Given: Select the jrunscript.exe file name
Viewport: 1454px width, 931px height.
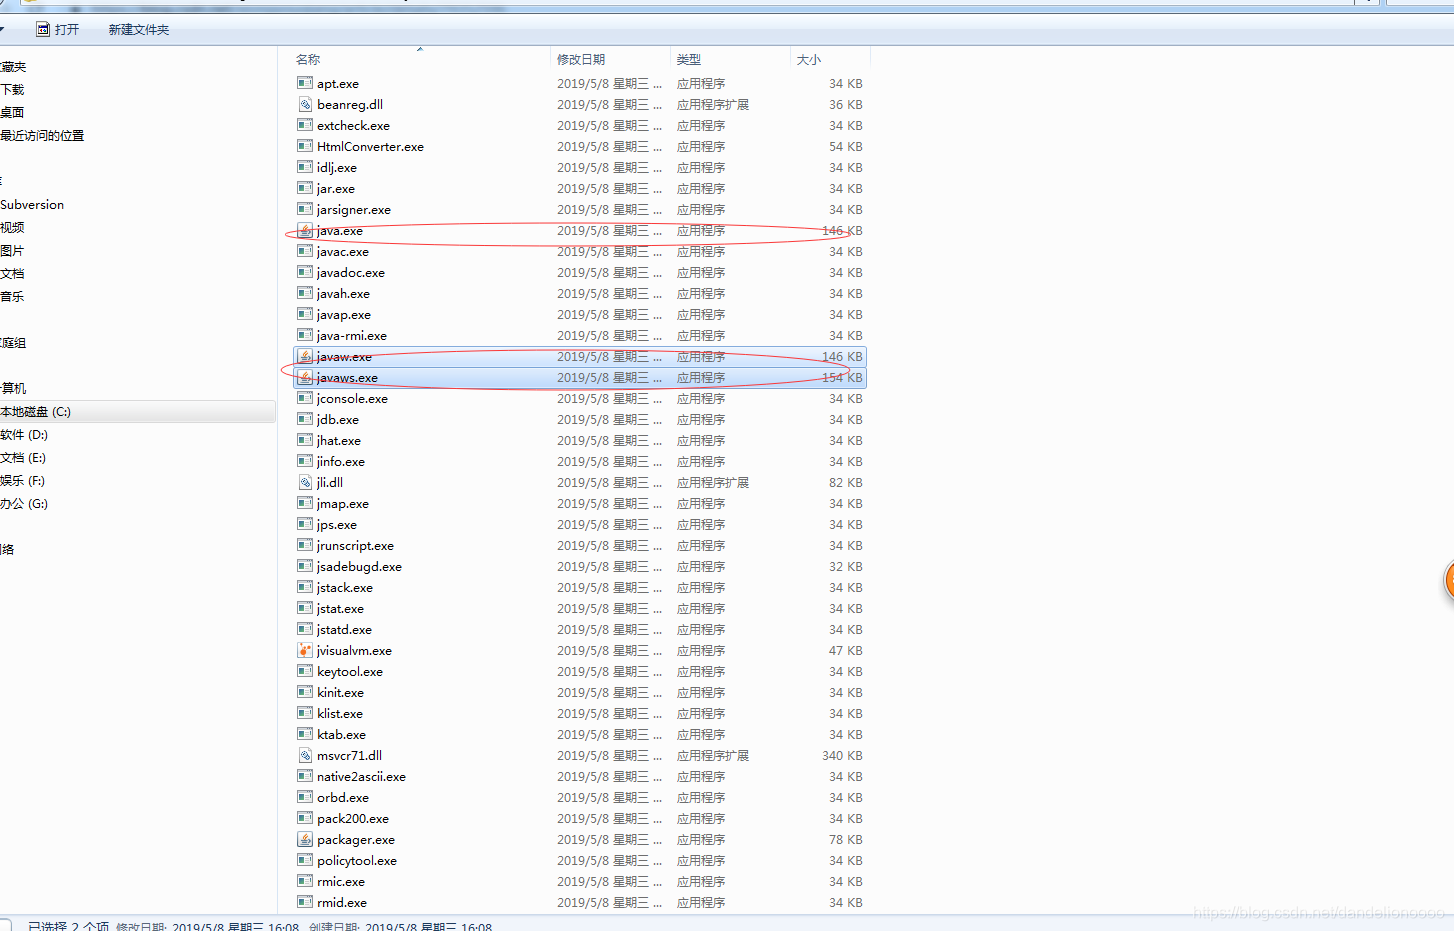Looking at the screenshot, I should (x=355, y=546).
